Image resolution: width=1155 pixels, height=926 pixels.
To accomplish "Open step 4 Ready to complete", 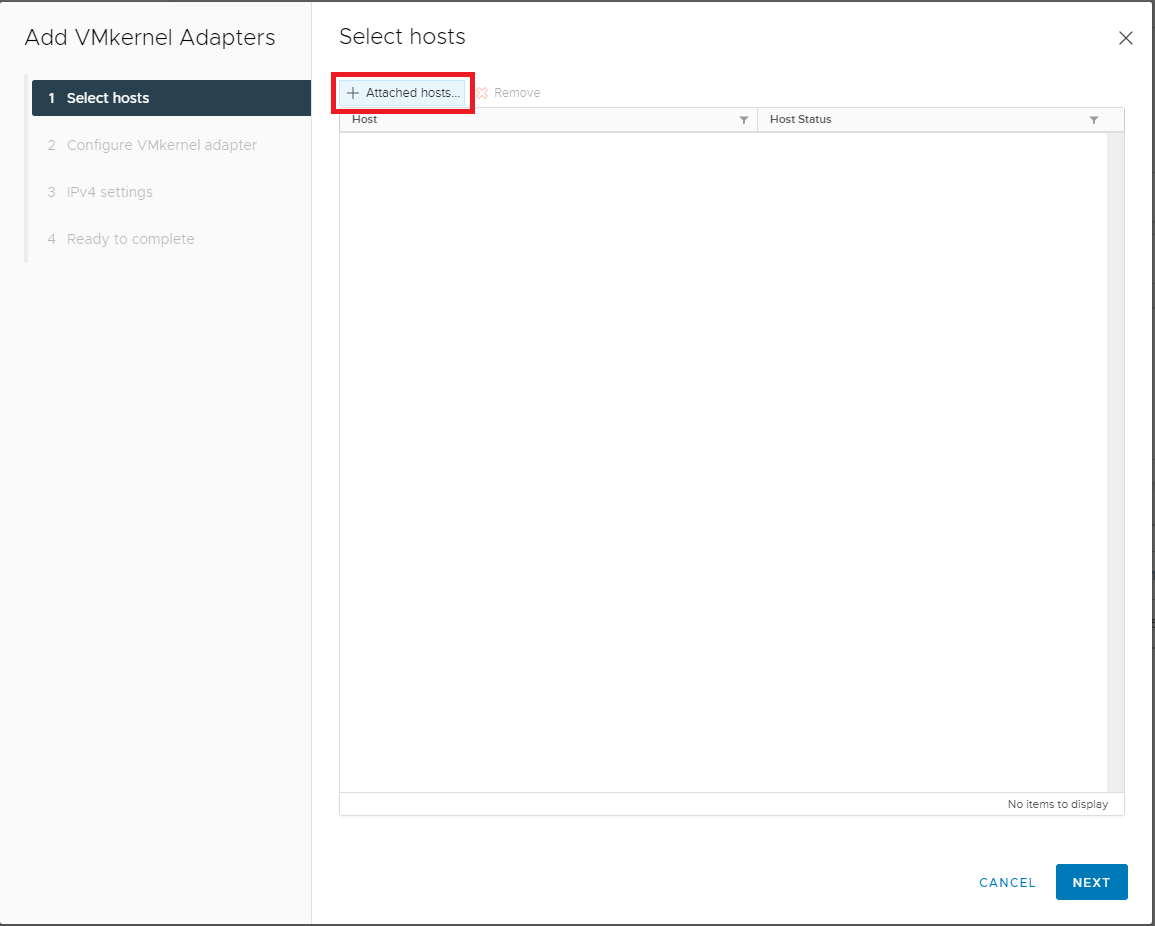I will (x=130, y=239).
